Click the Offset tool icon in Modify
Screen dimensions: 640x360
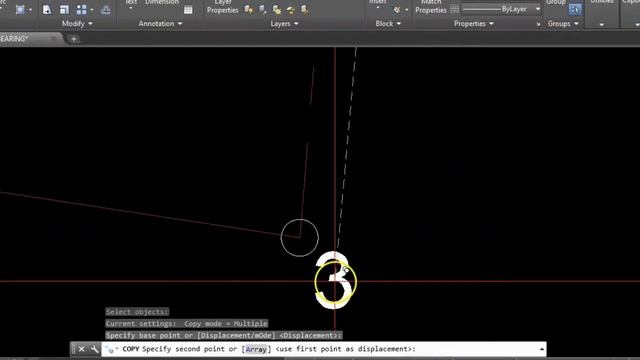tap(106, 10)
